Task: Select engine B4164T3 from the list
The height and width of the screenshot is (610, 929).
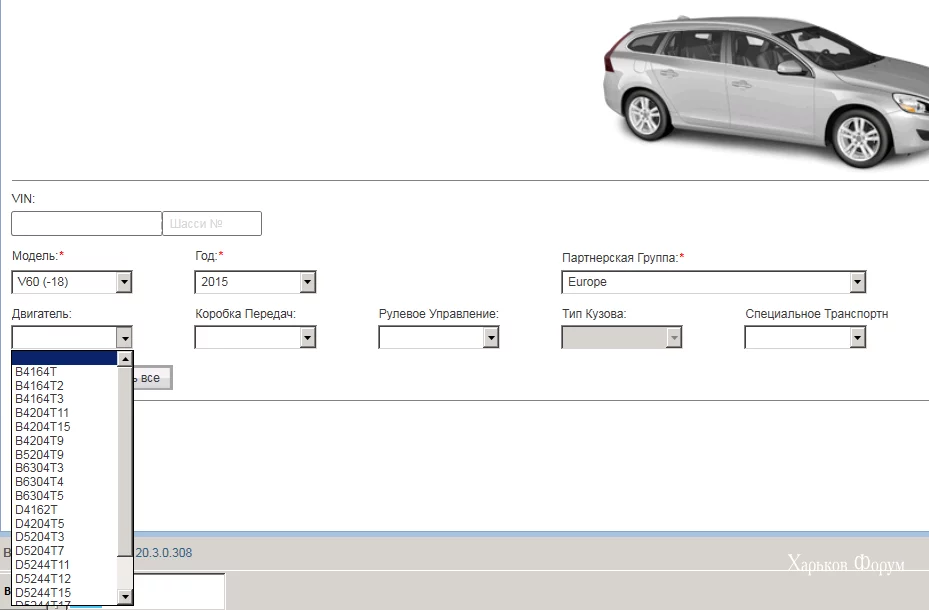Action: (x=65, y=399)
